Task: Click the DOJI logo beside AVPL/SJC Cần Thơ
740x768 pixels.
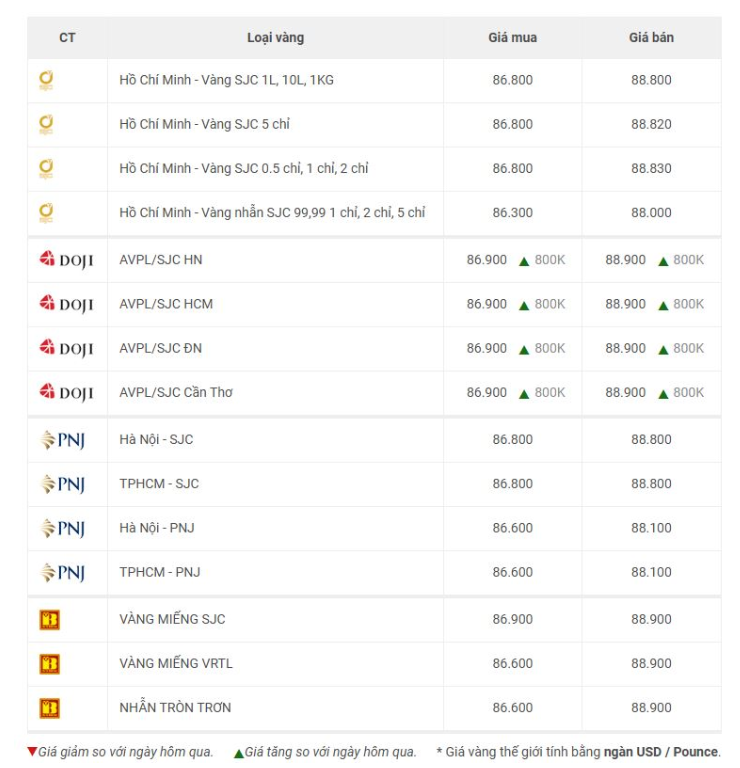Action: pyautogui.click(x=66, y=392)
